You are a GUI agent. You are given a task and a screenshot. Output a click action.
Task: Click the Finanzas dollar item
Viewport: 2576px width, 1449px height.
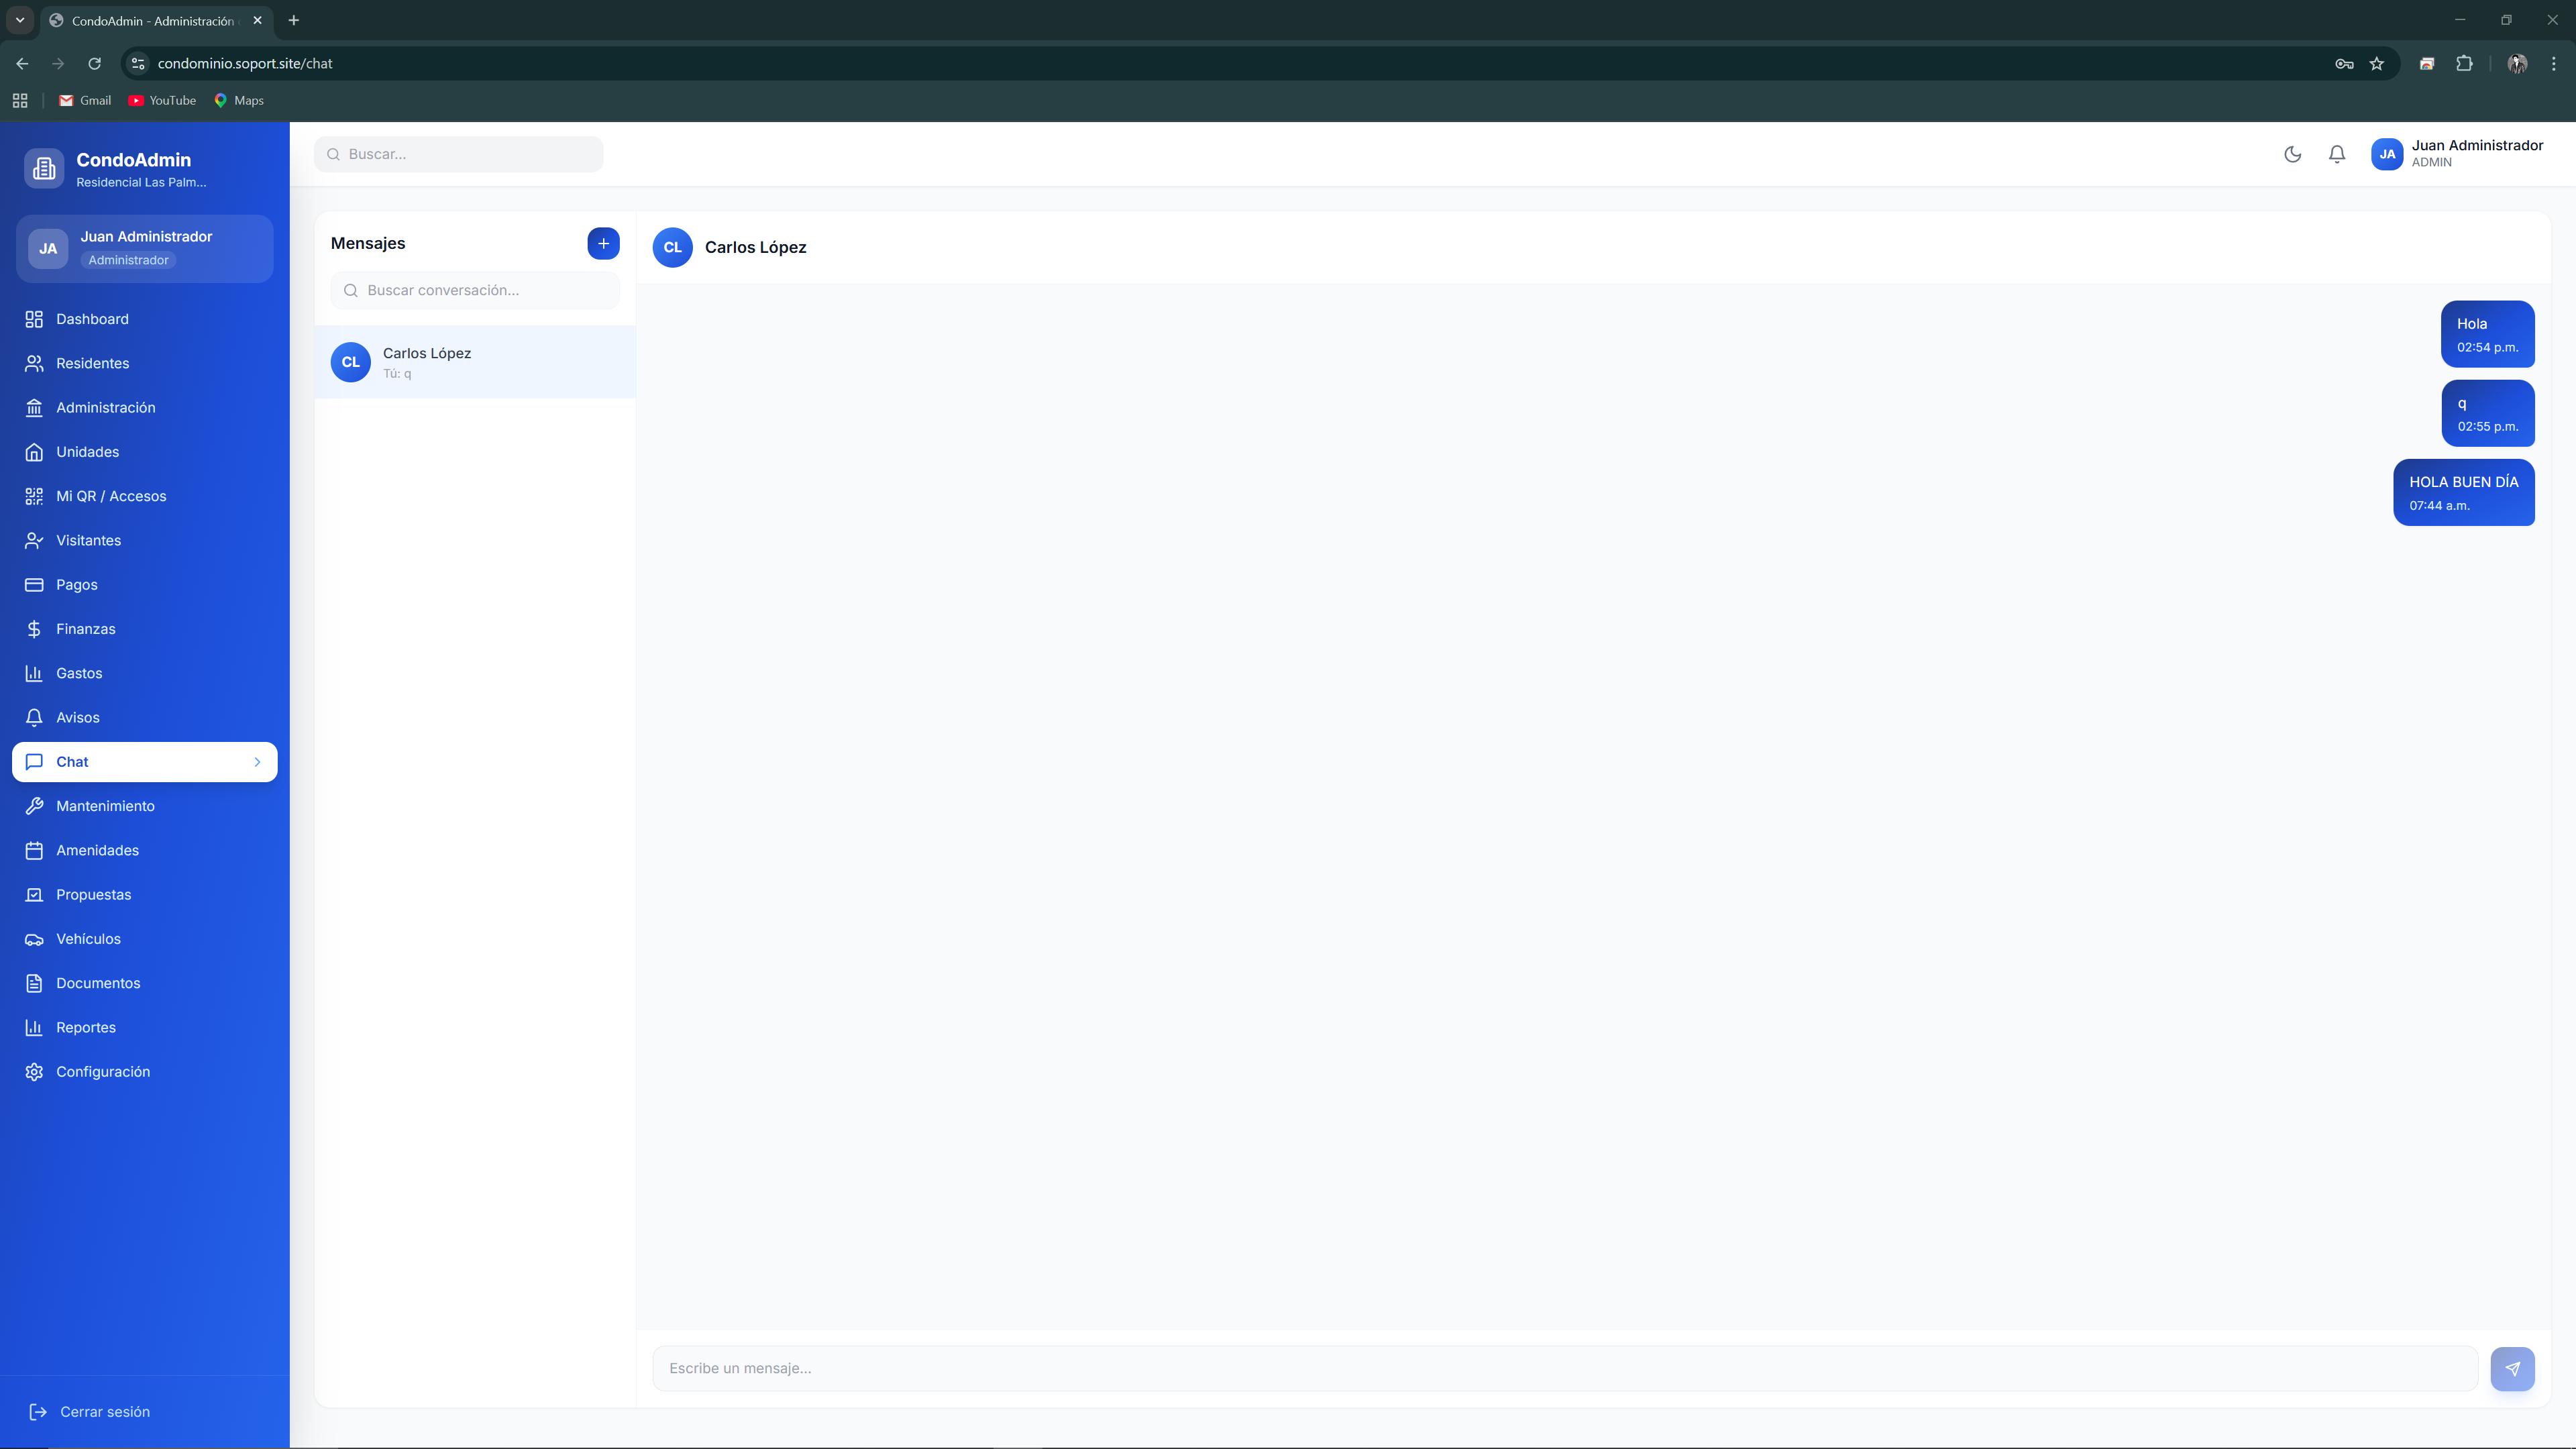[85, 629]
